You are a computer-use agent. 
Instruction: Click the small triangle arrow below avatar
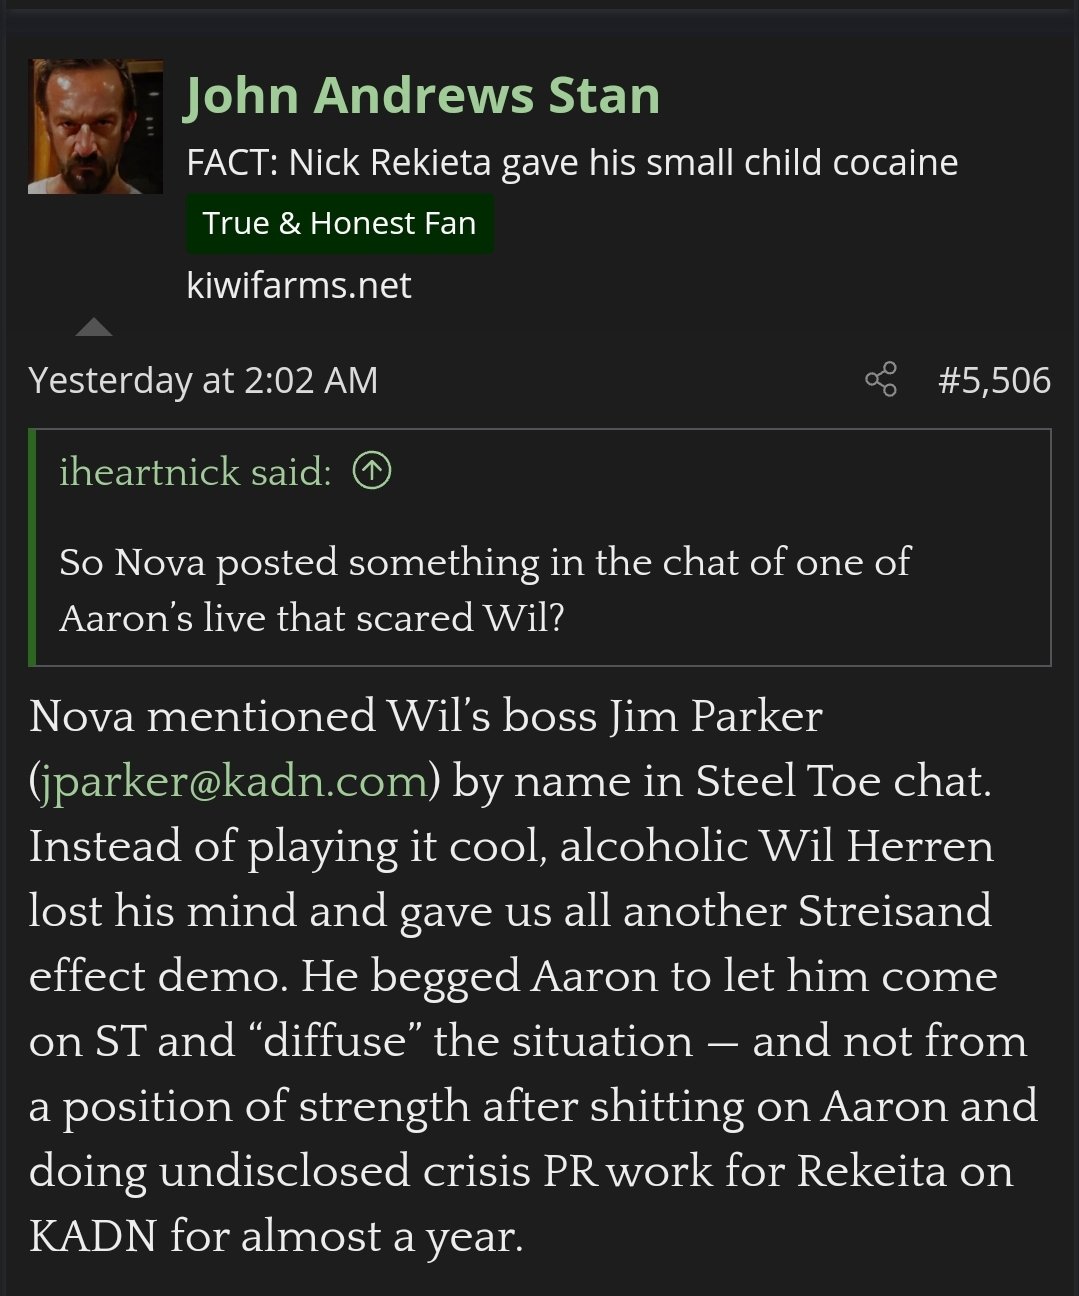[x=94, y=327]
